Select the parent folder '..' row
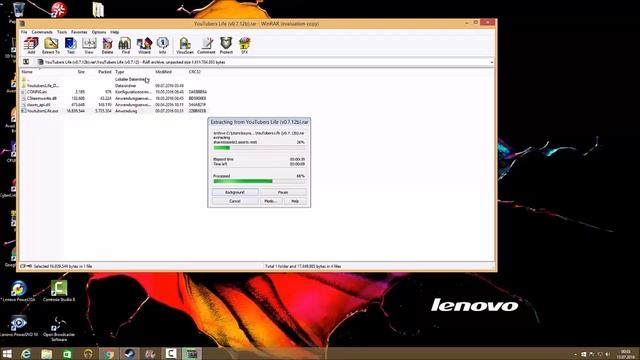 click(x=114, y=79)
